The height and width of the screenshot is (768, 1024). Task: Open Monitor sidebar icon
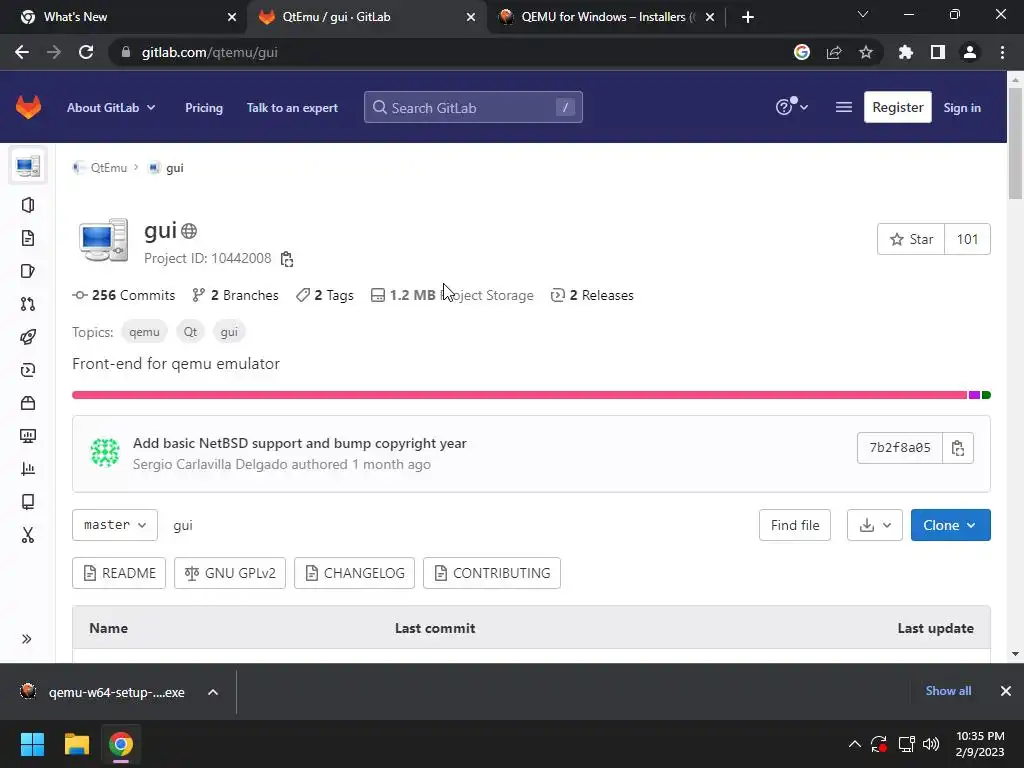(28, 436)
